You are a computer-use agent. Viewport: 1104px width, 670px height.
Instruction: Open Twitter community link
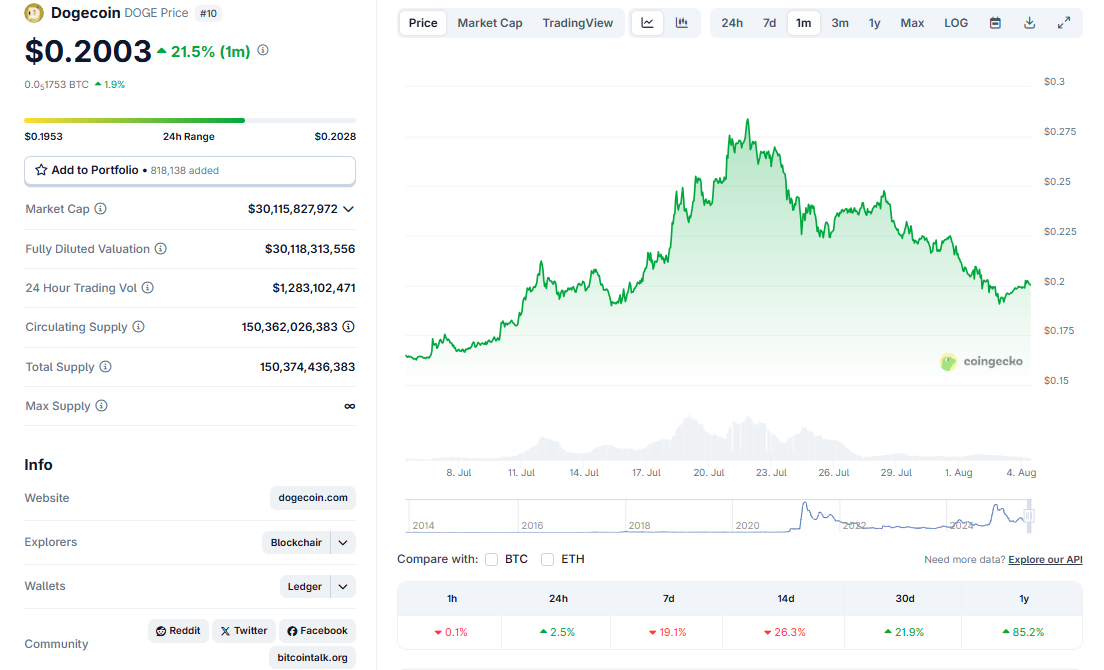coord(244,631)
